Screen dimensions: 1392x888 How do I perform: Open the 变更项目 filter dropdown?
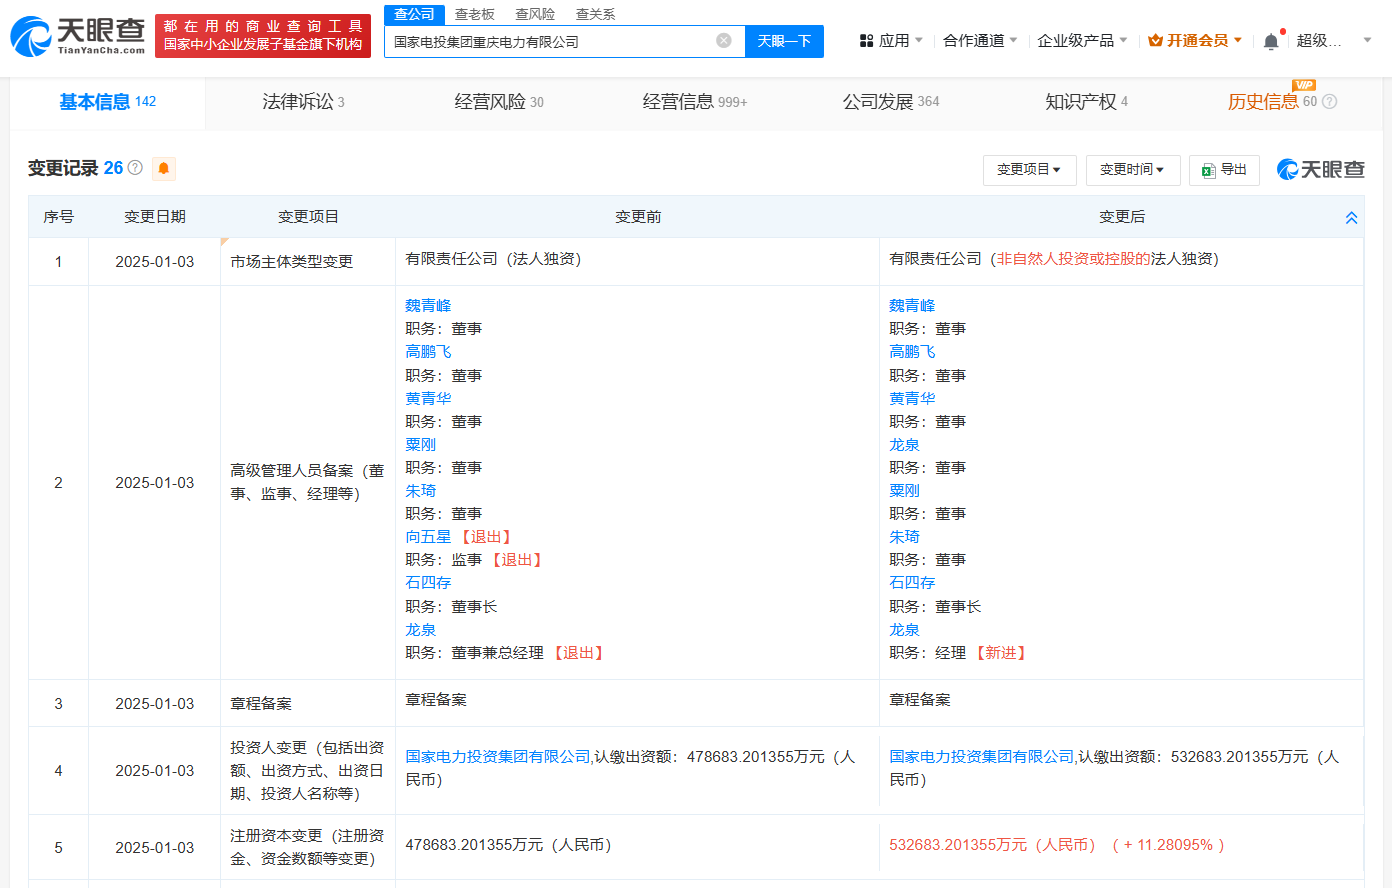coord(1029,170)
